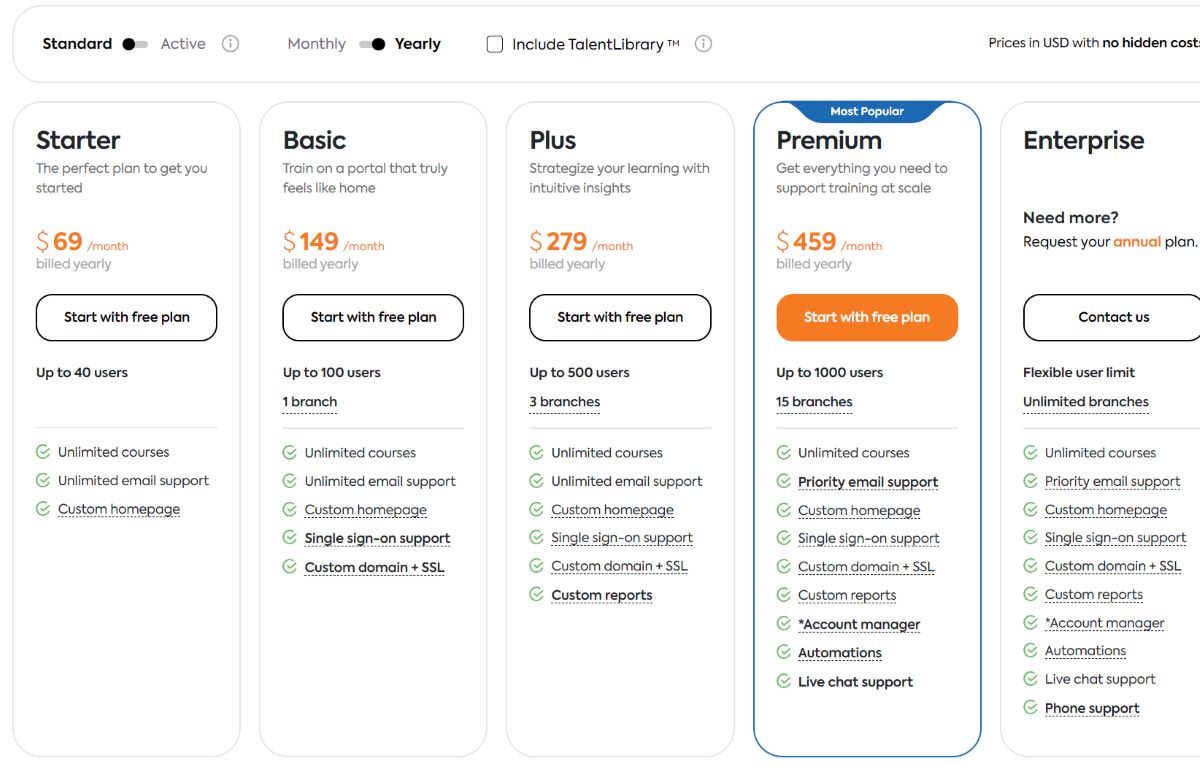This screenshot has height=772, width=1200.
Task: Enable the Include TalentLibrary checkbox
Action: click(x=495, y=44)
